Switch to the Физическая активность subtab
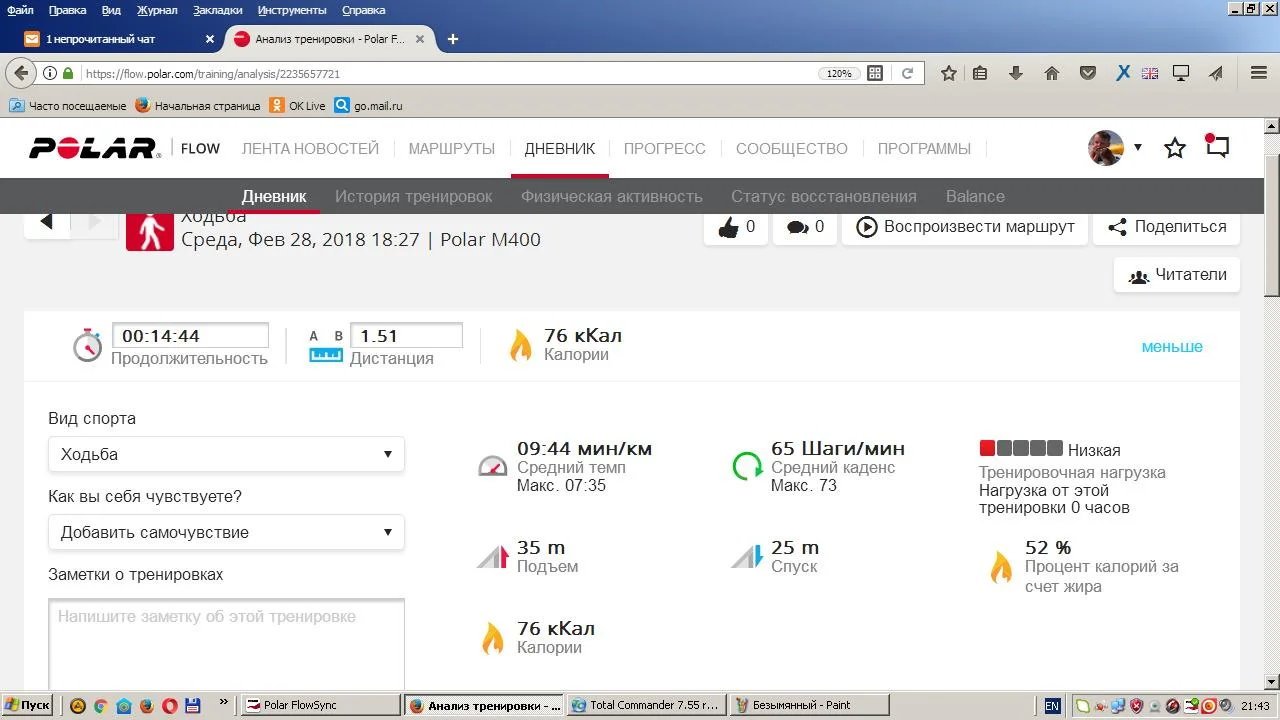 tap(612, 196)
